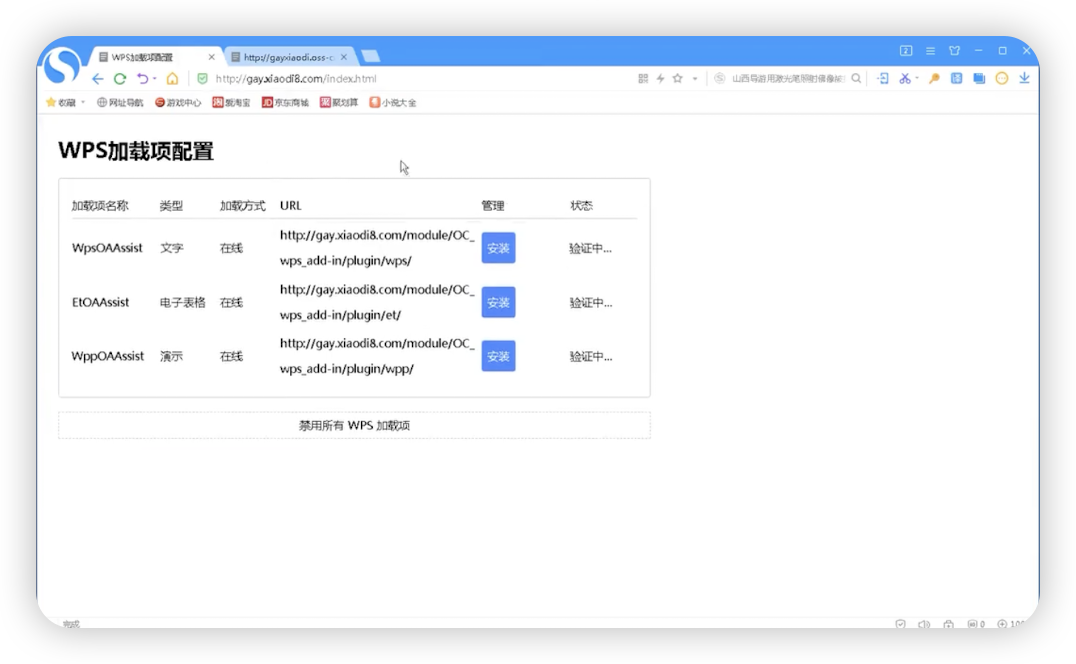
Task: Click the Sogou search engine logo
Action: (719, 79)
